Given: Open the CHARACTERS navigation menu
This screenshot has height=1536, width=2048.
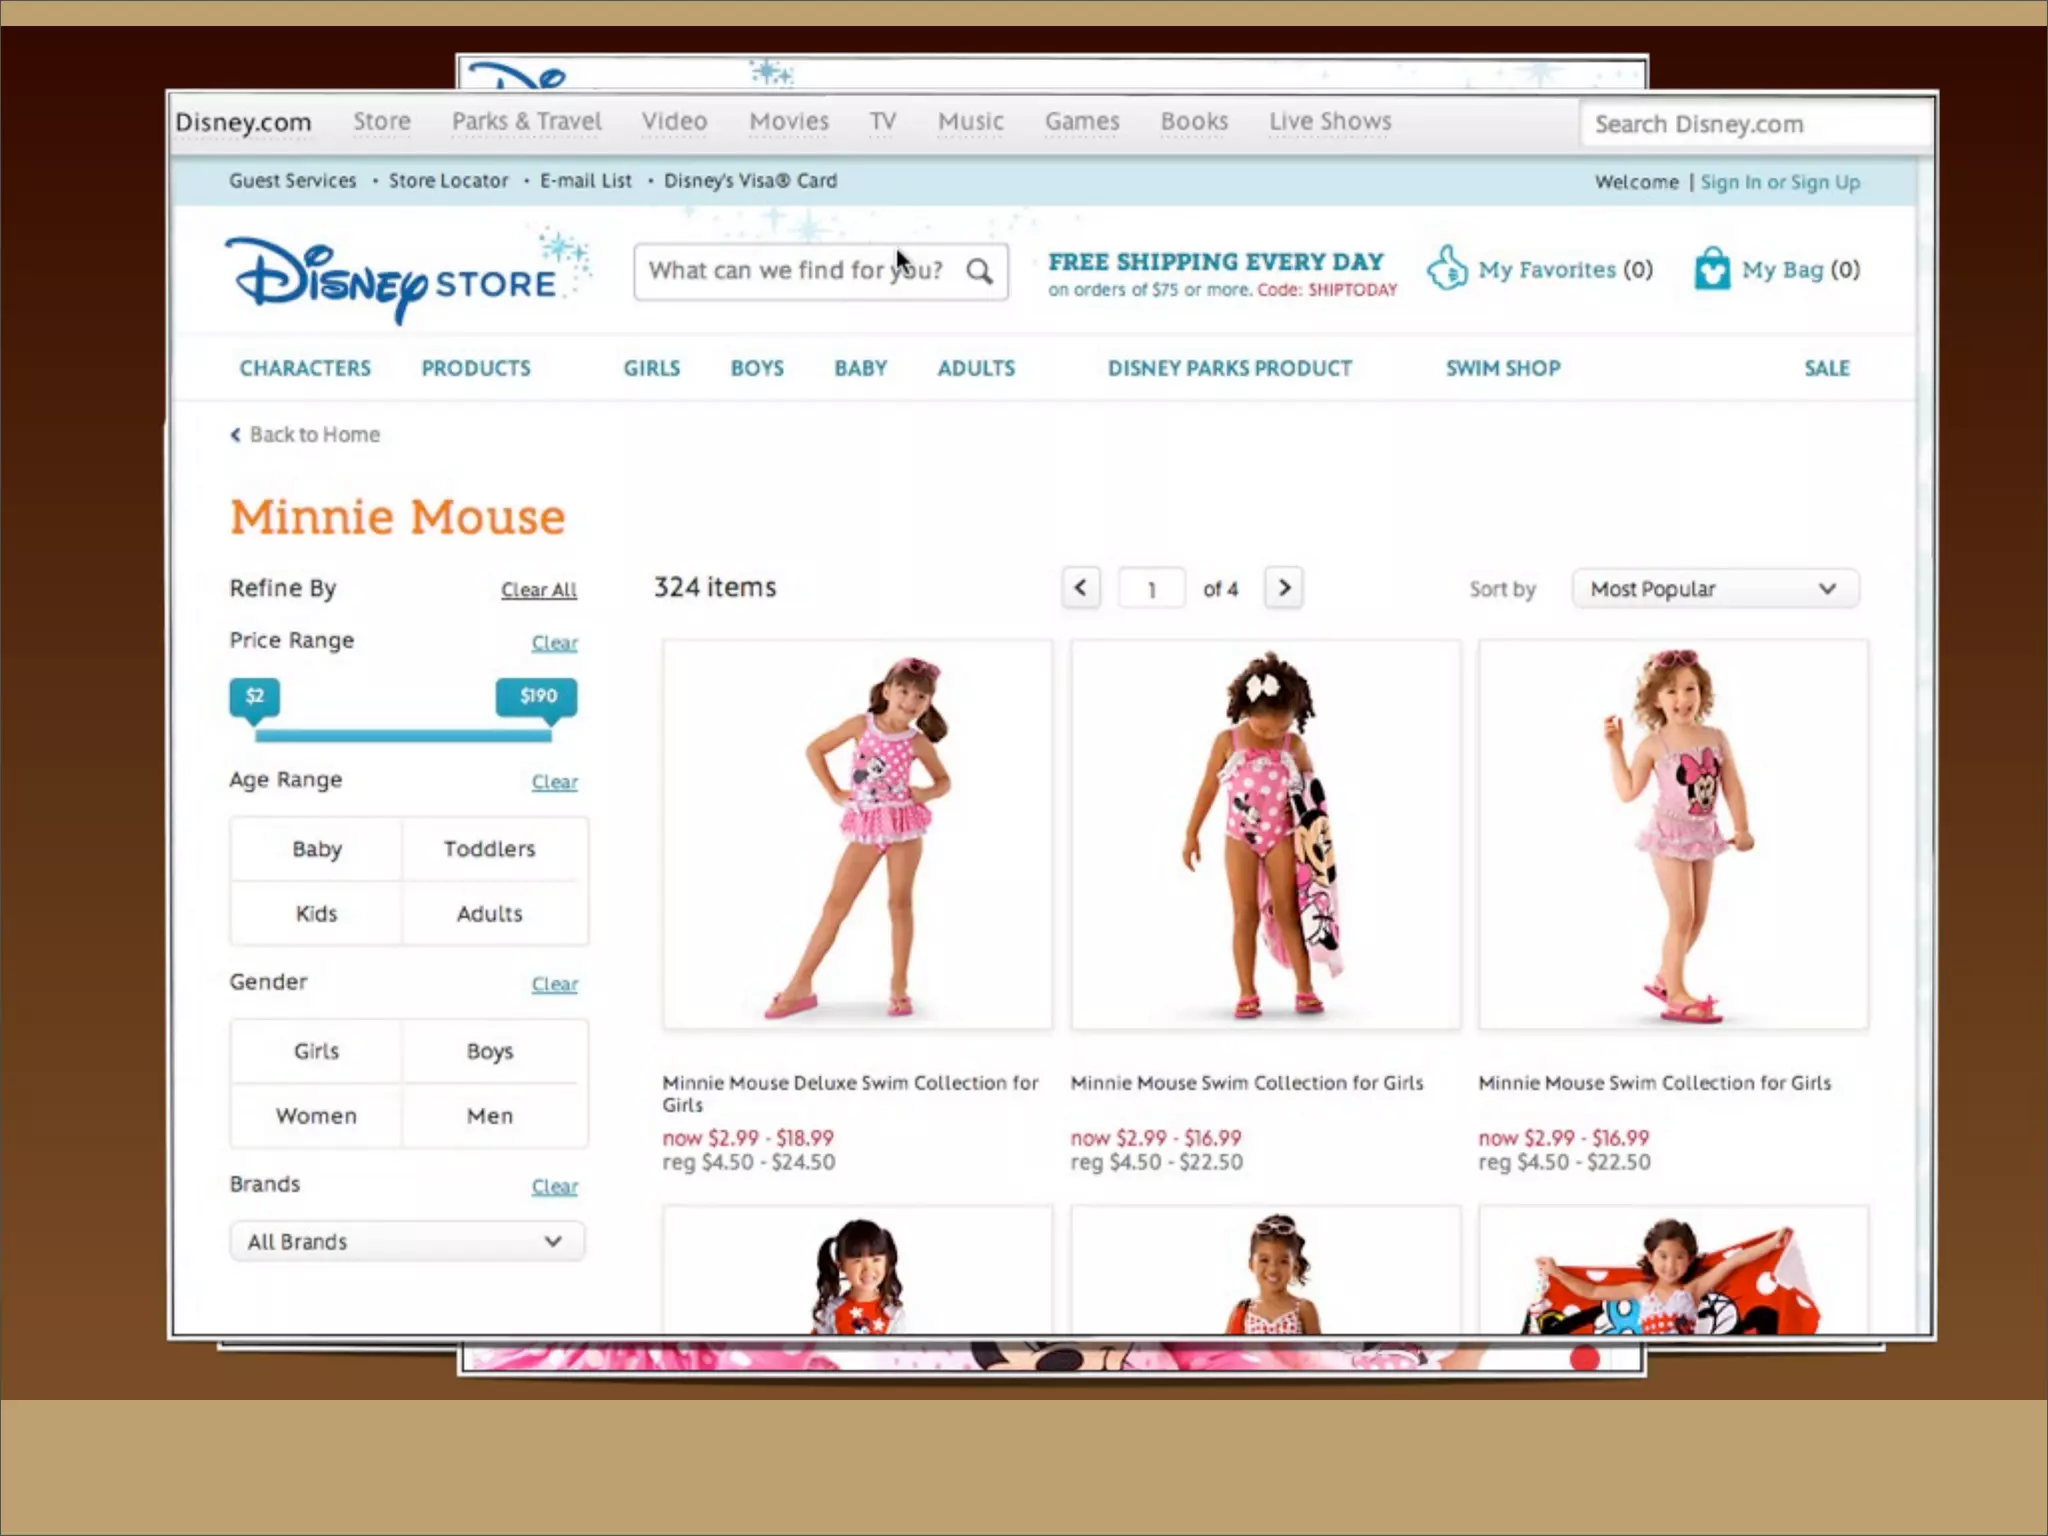Looking at the screenshot, I should (305, 368).
